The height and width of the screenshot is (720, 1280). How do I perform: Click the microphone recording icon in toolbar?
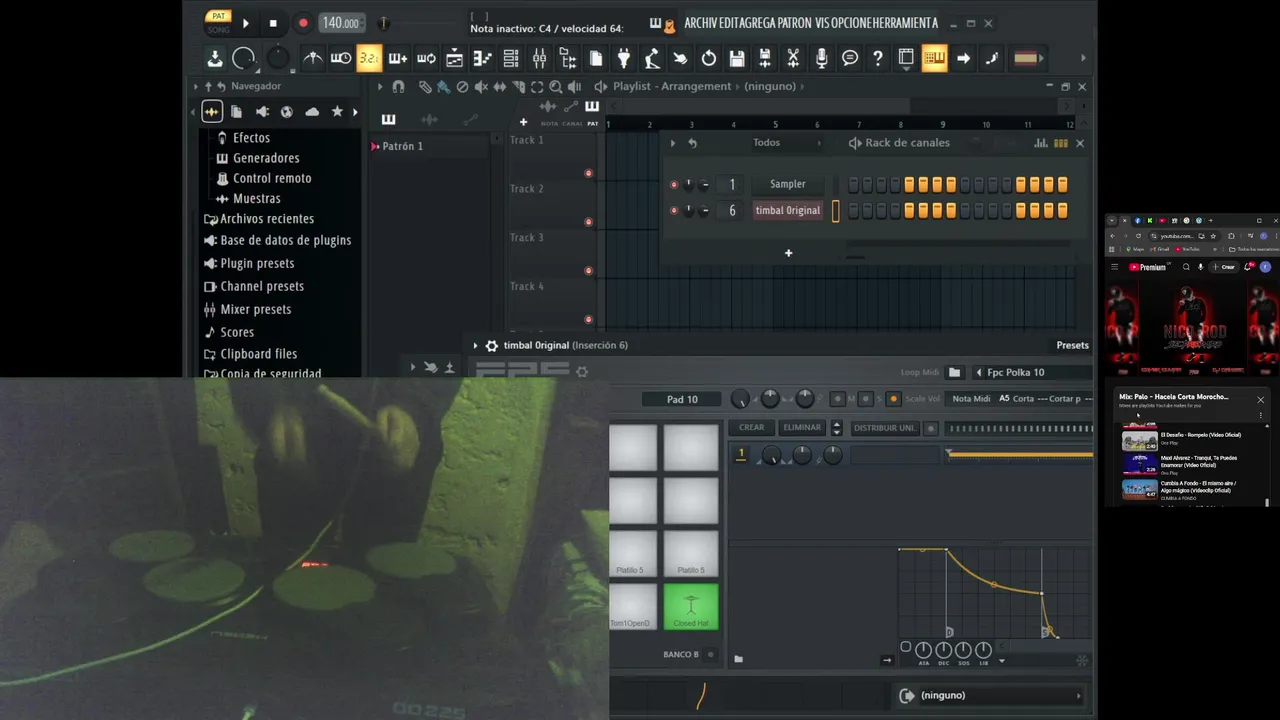coord(821,58)
